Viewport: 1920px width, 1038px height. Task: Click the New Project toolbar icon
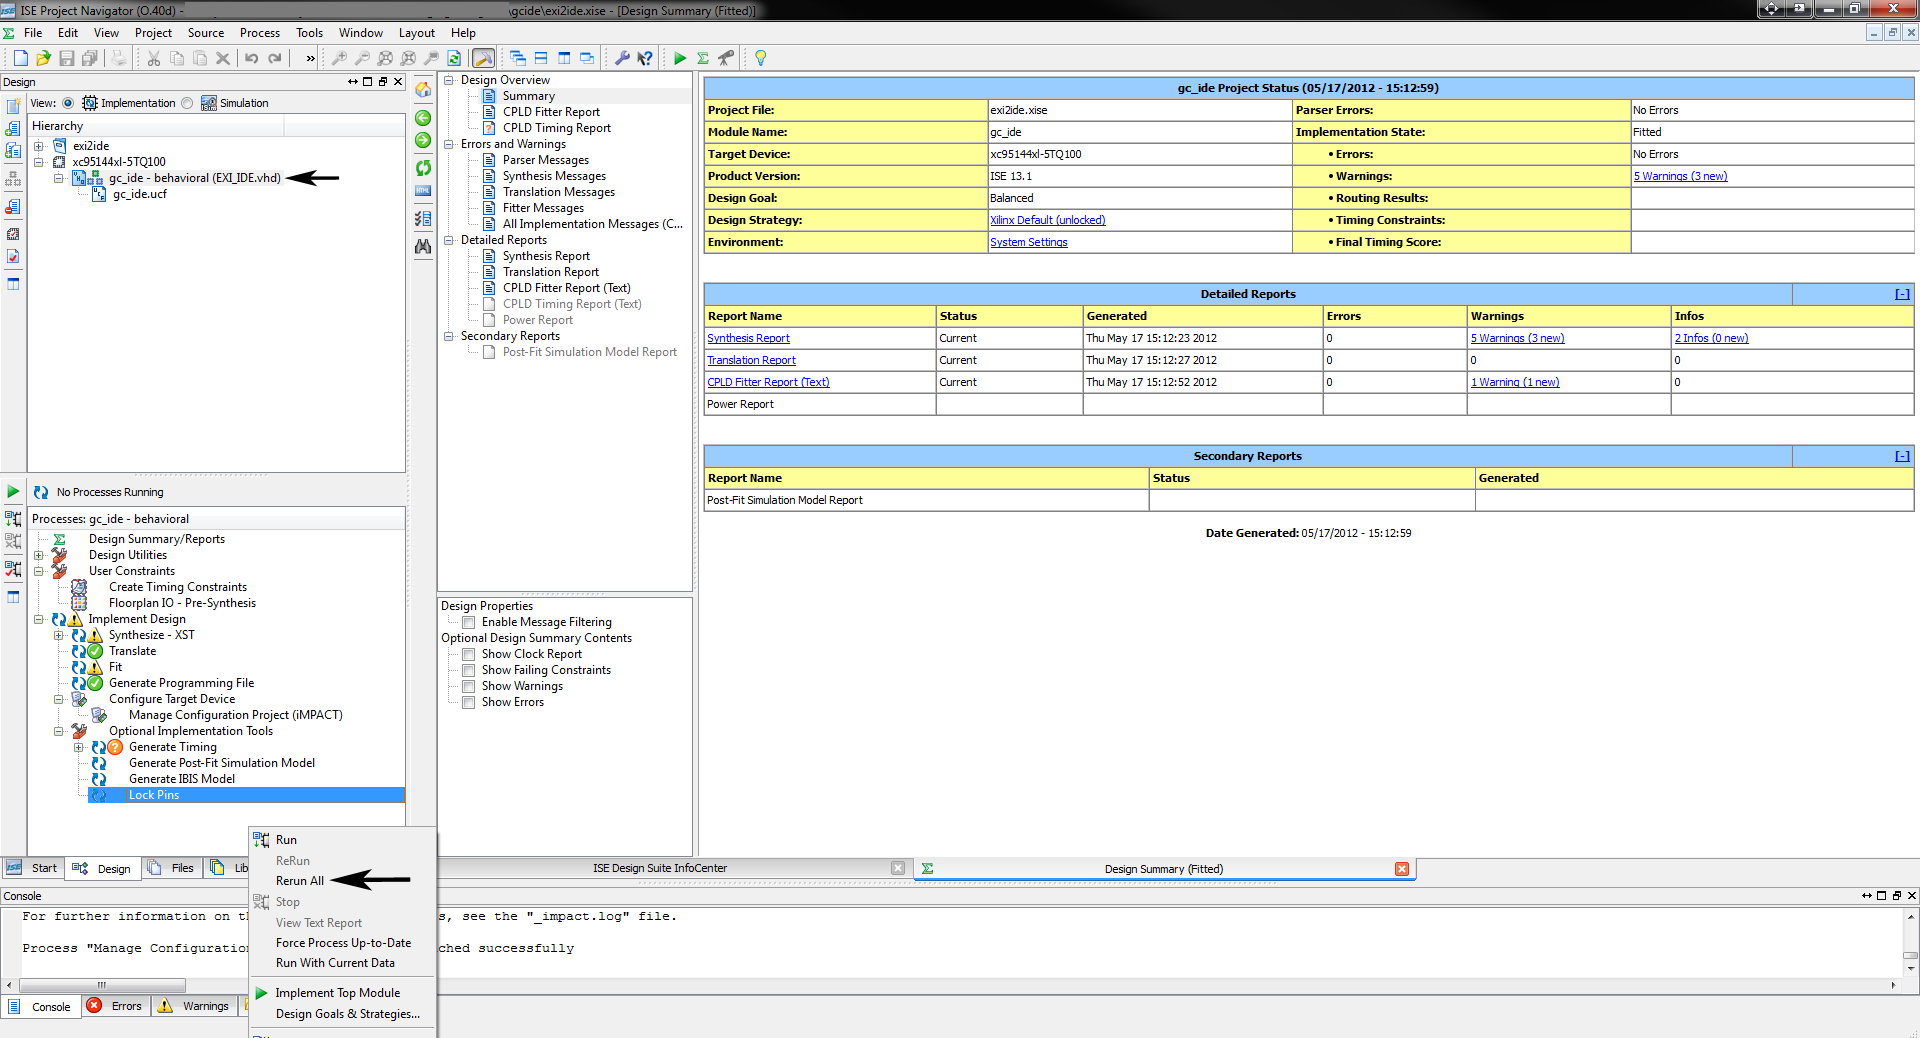(20, 58)
